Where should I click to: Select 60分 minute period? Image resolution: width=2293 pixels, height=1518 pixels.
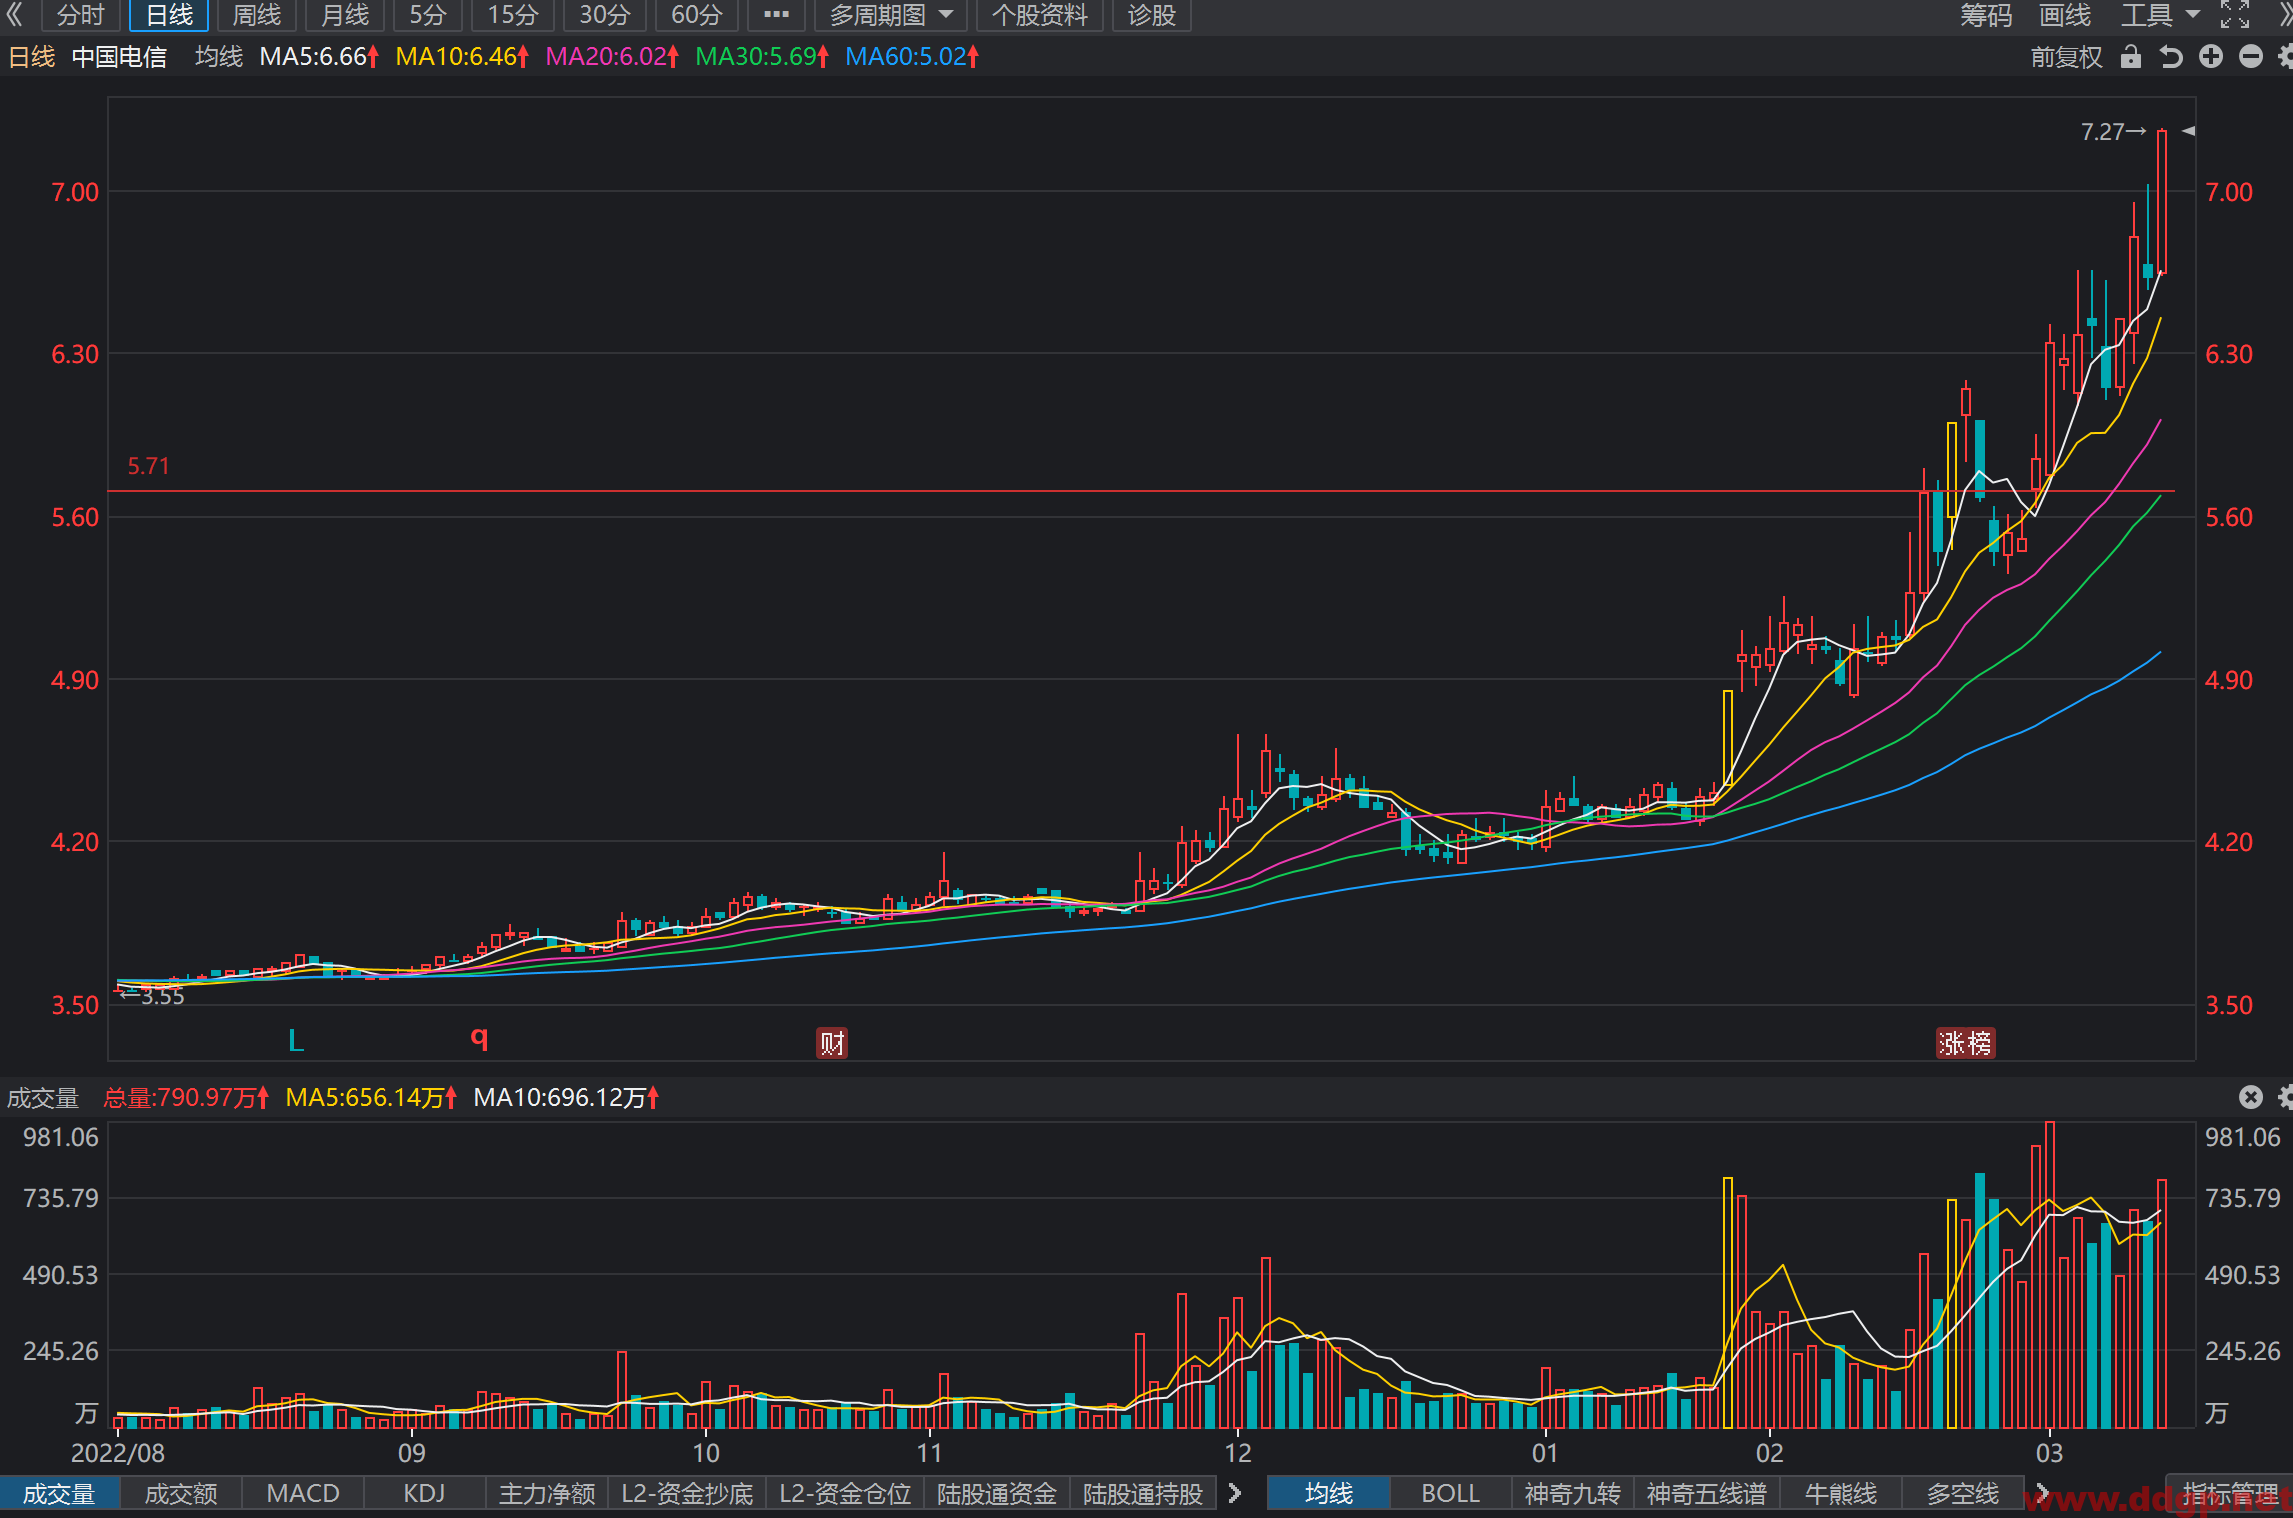click(696, 15)
